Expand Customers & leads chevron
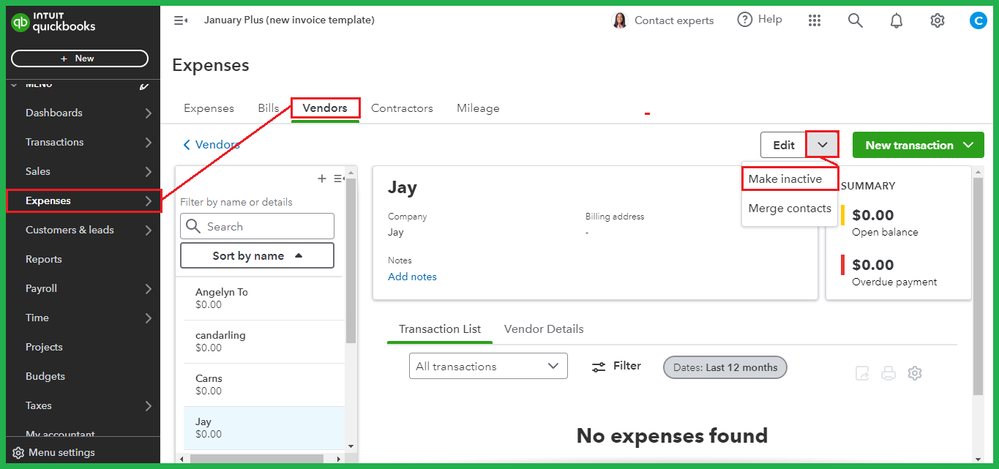Viewport: 999px width, 469px height. click(148, 231)
